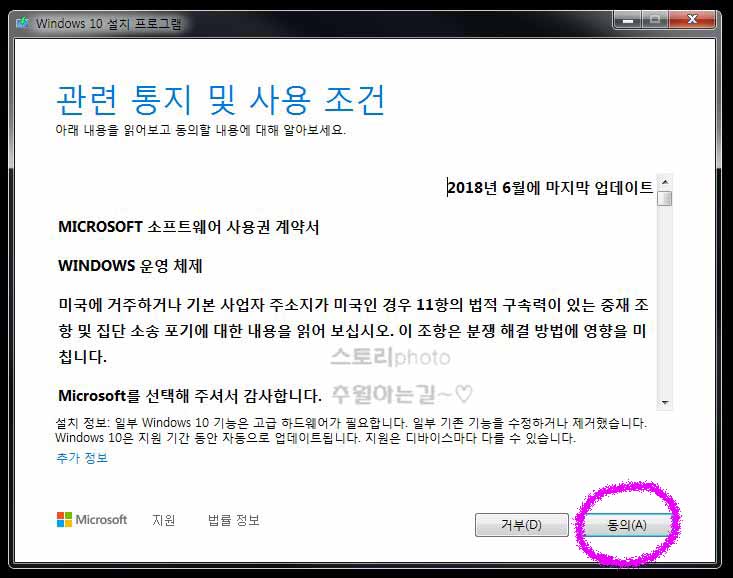The image size is (733, 578).
Task: Click the license scrollbar up arrow
Action: pyautogui.click(x=665, y=181)
